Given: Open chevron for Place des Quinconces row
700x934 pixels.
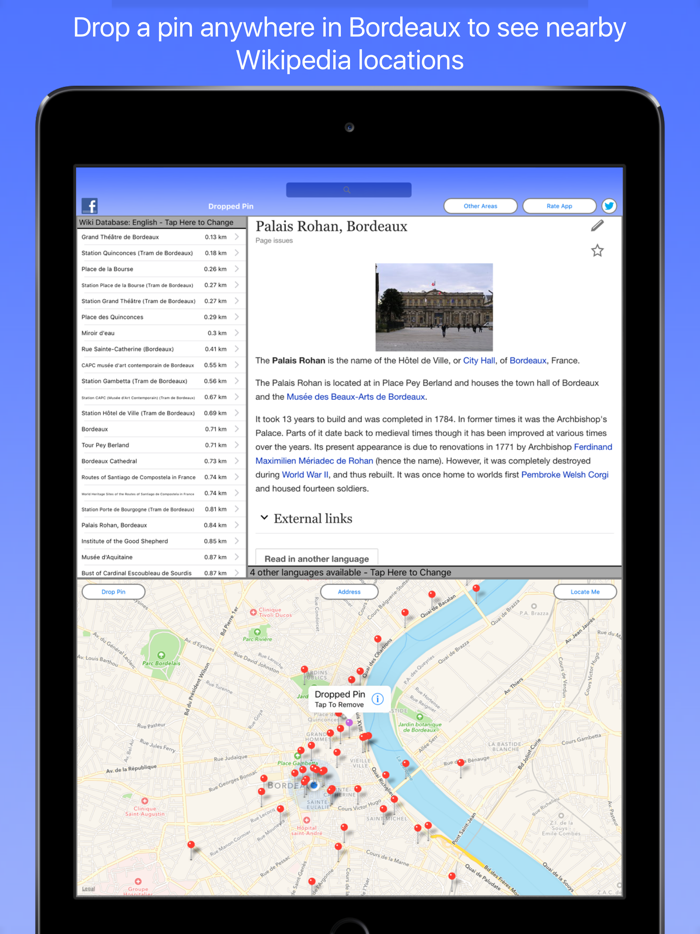Looking at the screenshot, I should click(x=237, y=317).
